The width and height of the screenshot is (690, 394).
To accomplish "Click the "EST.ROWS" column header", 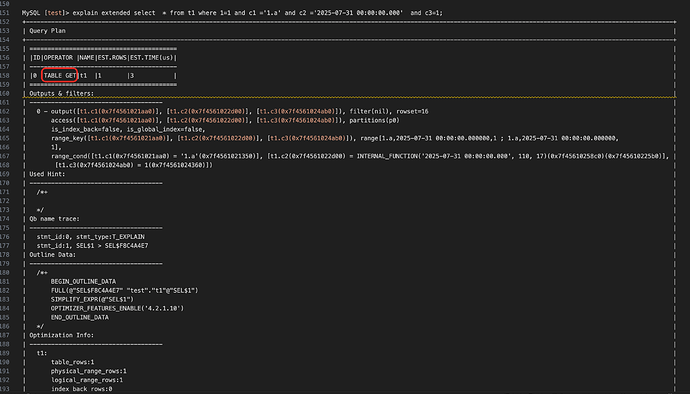I will (x=112, y=58).
